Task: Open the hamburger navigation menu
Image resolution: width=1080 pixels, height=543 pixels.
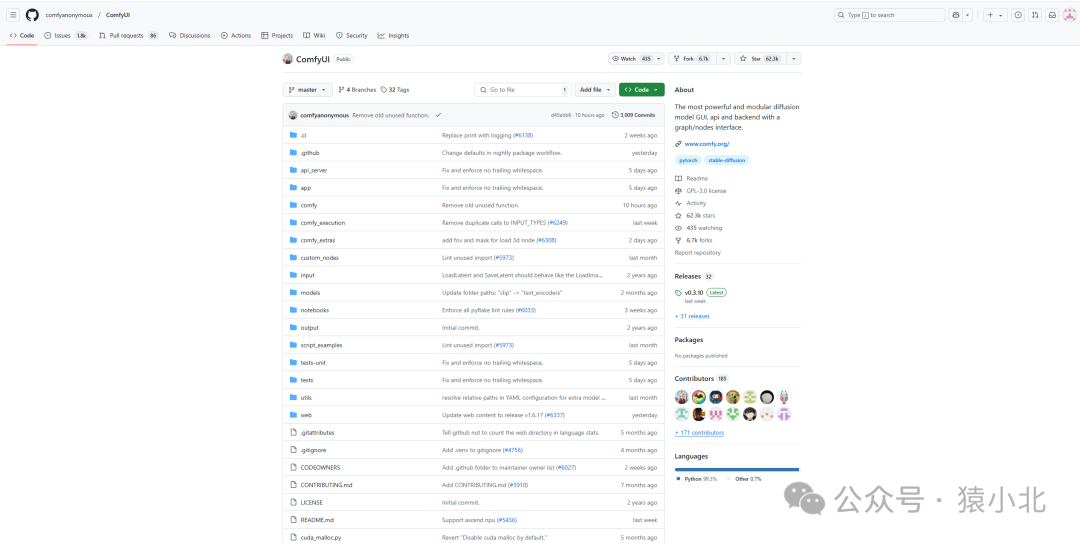Action: pyautogui.click(x=14, y=14)
